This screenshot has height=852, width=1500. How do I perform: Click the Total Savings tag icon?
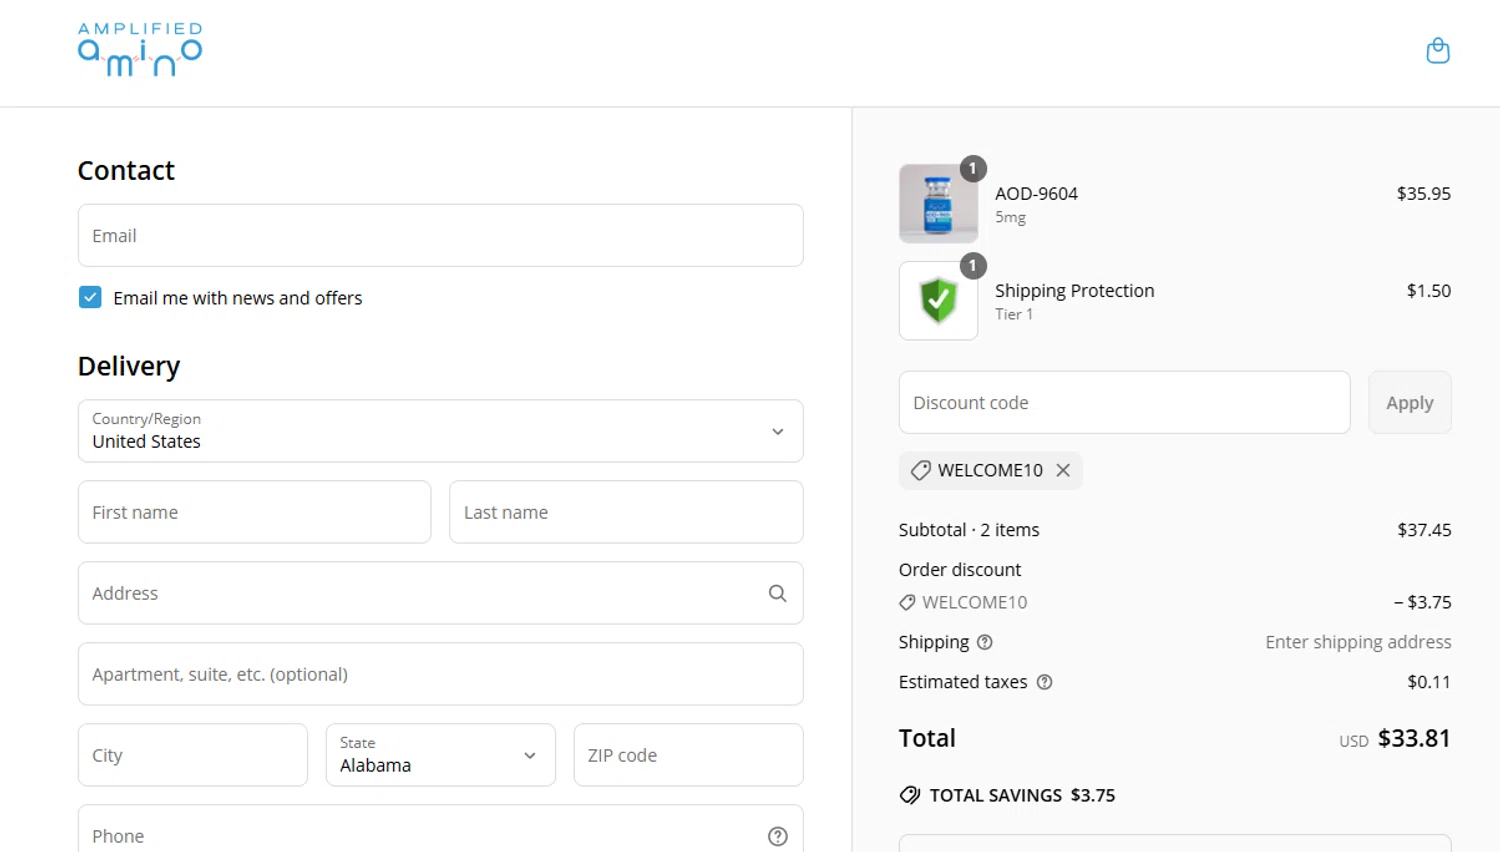coord(909,795)
